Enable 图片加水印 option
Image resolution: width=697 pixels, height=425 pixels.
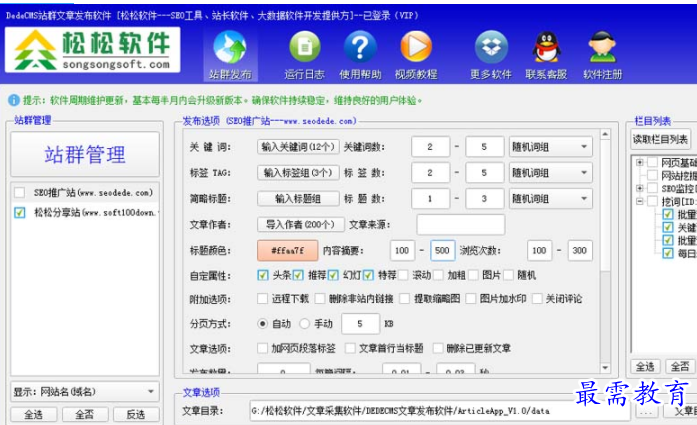(471, 299)
